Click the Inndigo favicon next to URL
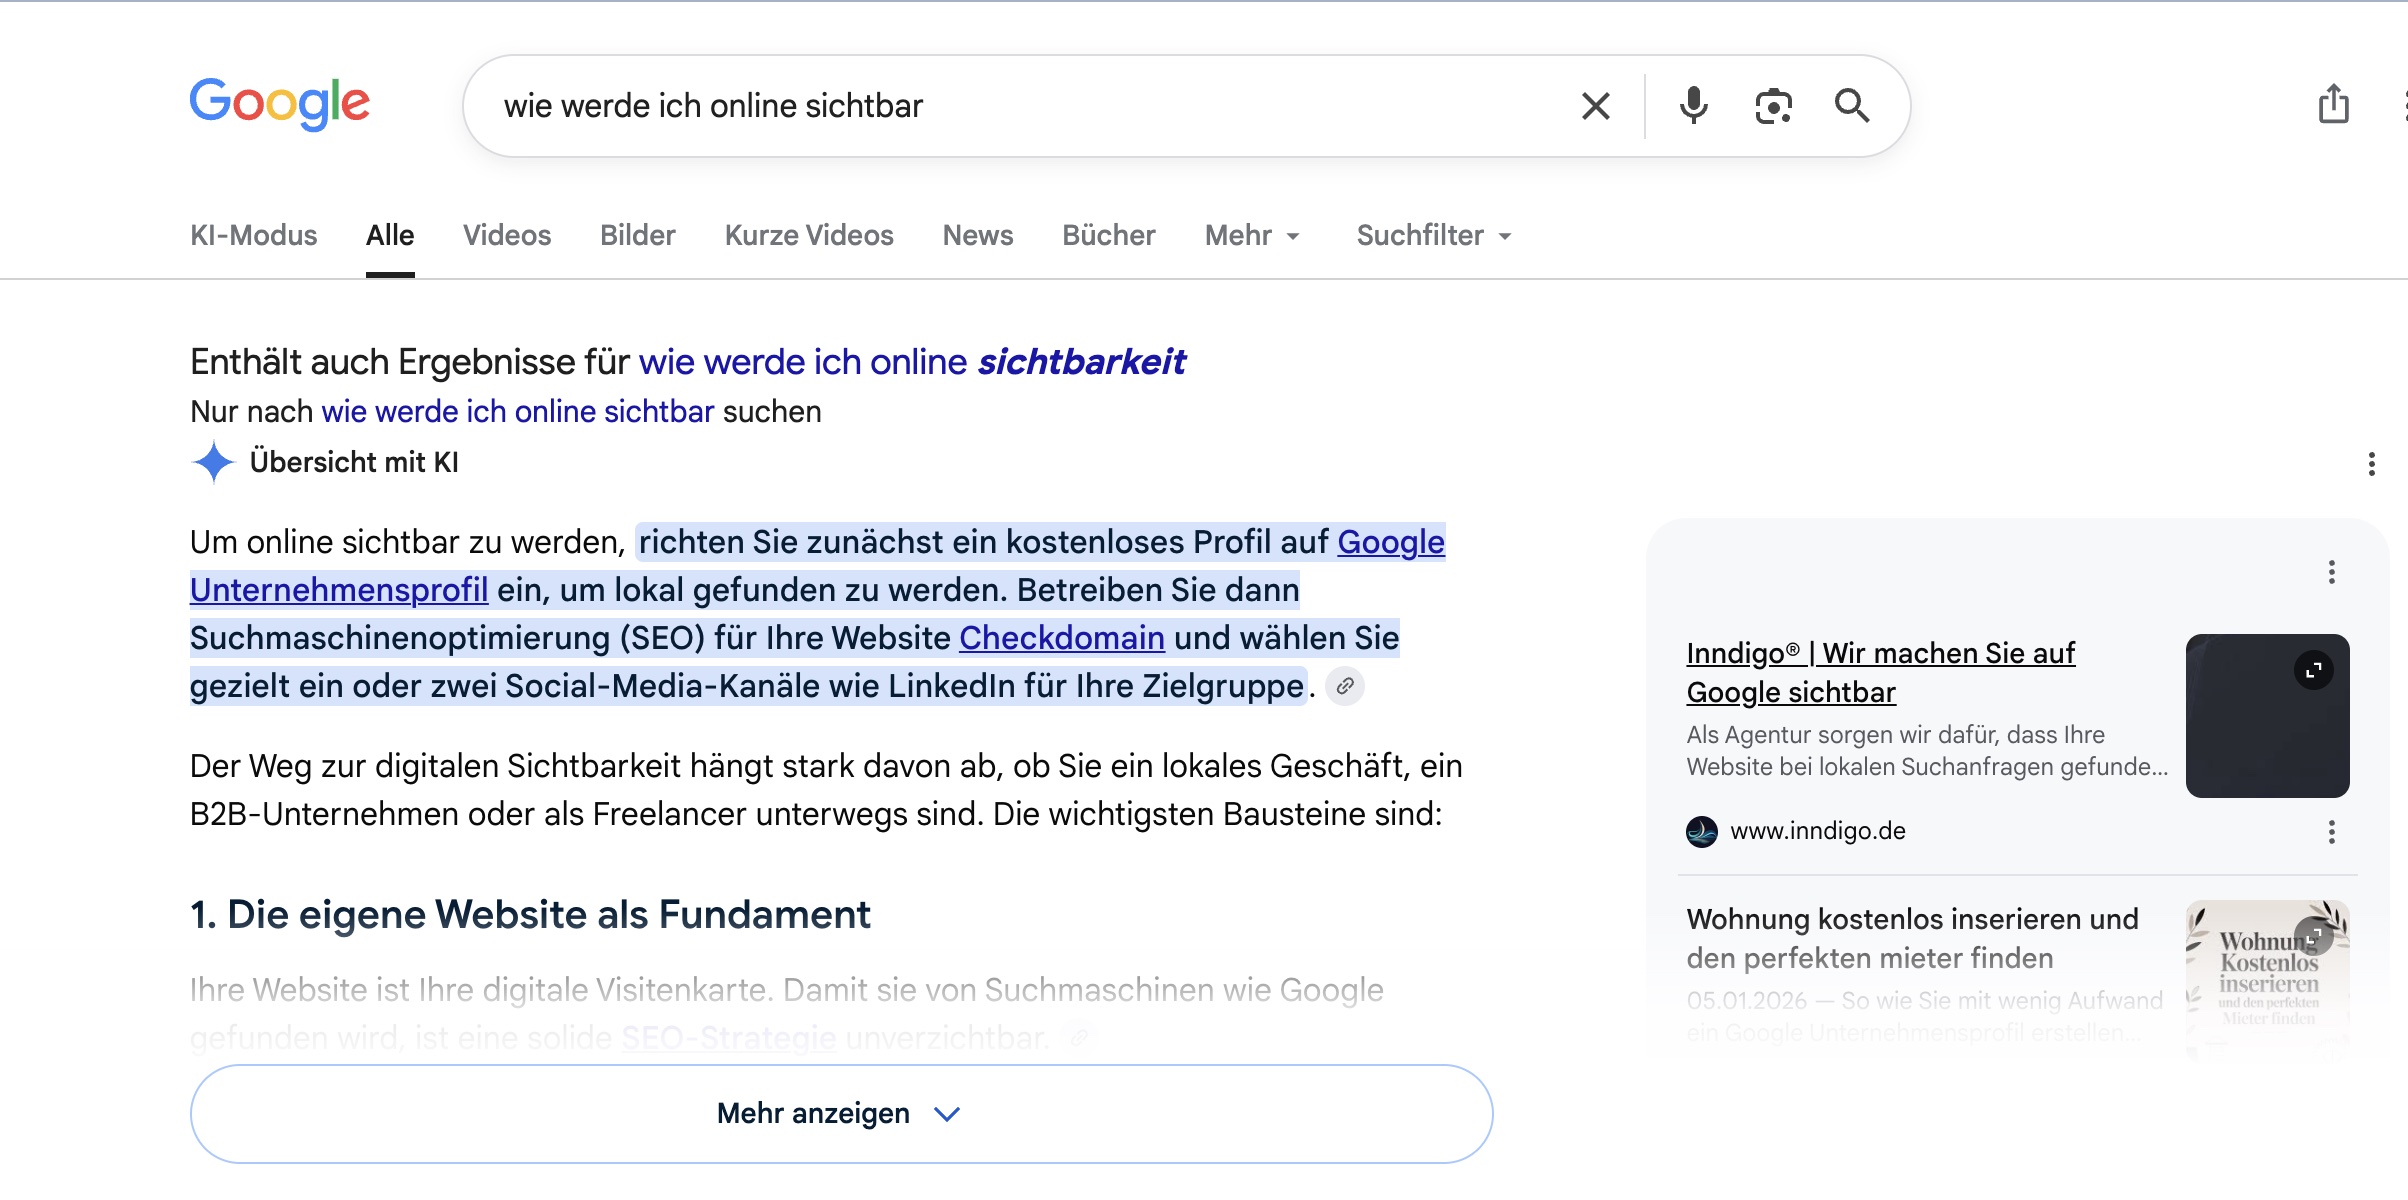The image size is (2408, 1200). point(1702,831)
